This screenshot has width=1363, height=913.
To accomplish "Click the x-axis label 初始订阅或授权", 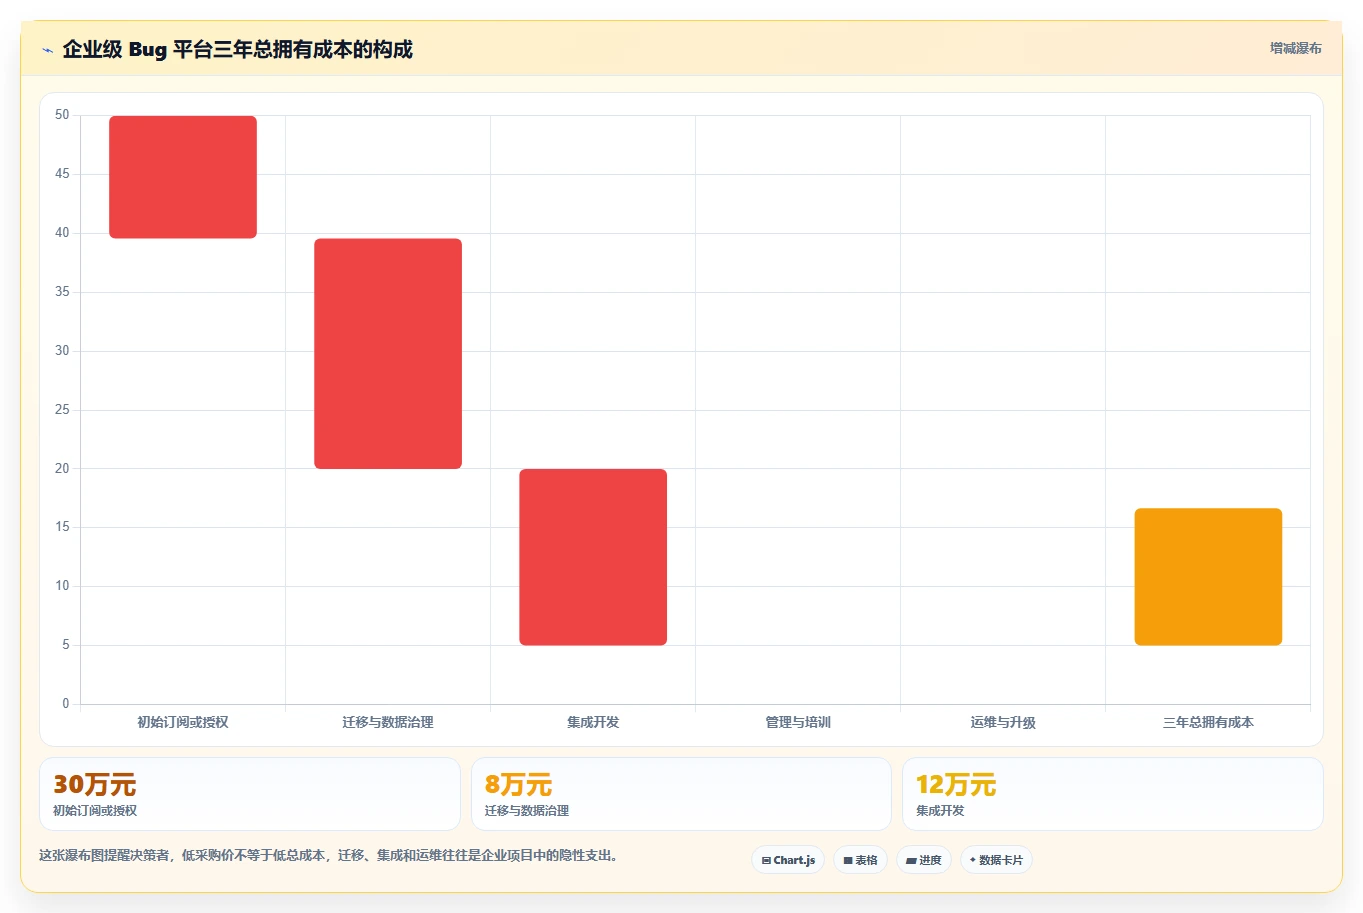I will (x=183, y=722).
